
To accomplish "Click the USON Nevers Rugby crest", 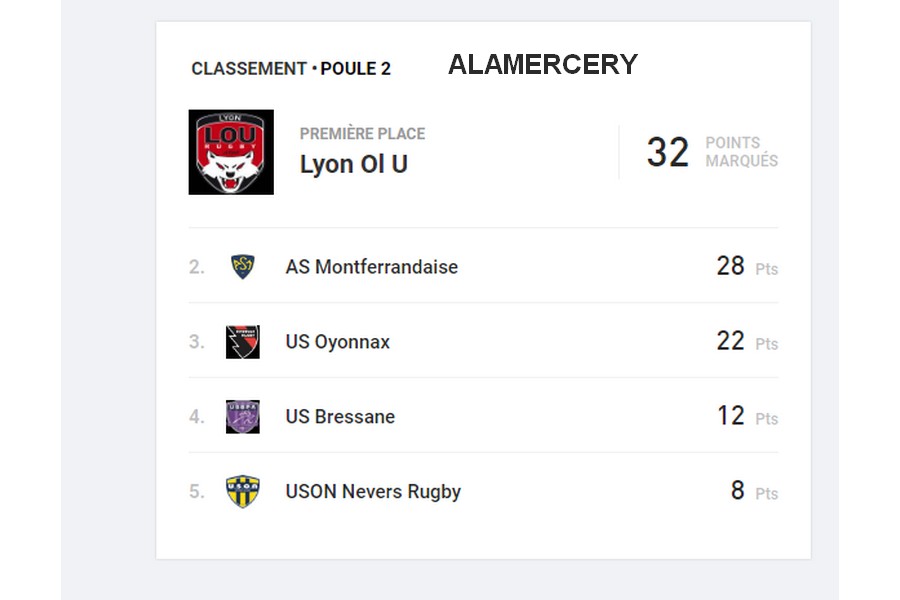I will pos(243,491).
